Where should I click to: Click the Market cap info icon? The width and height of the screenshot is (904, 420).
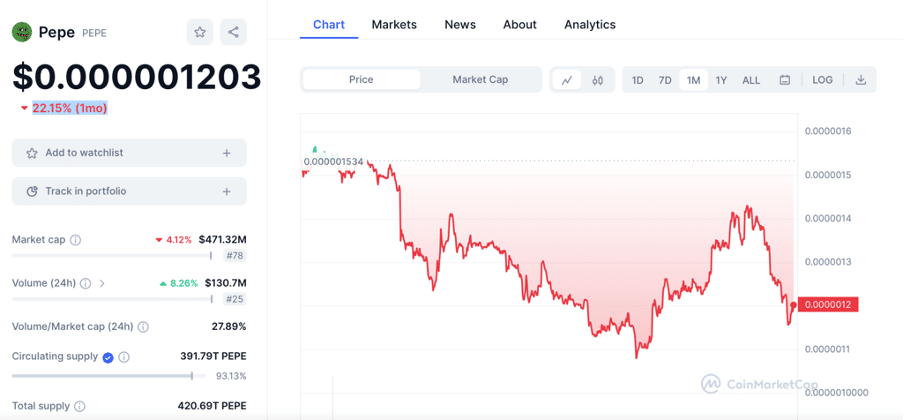click(x=76, y=239)
